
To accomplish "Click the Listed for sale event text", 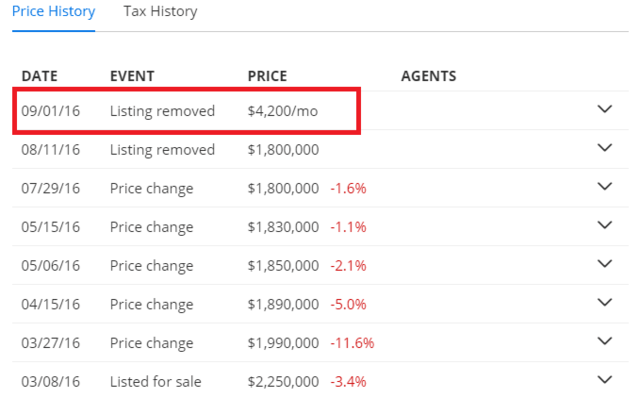I will (x=156, y=382).
